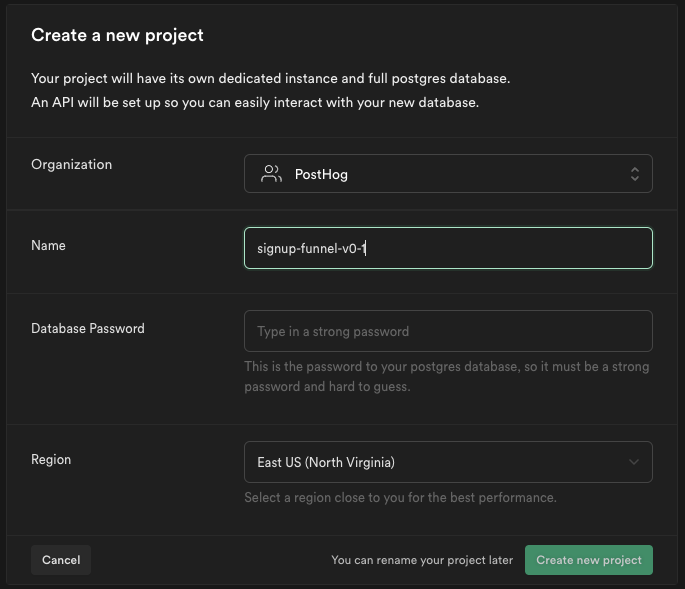685x589 pixels.
Task: Click into the Database Password field
Action: point(448,331)
